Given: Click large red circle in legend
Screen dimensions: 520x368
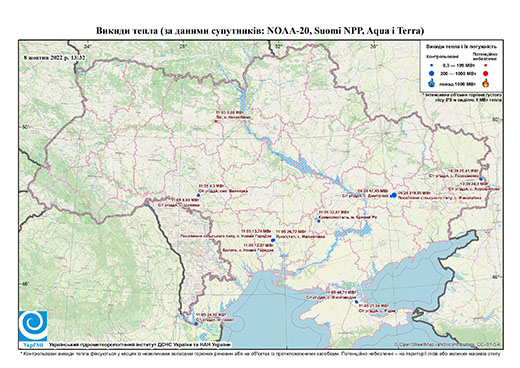Looking at the screenshot, I should pyautogui.click(x=485, y=74).
